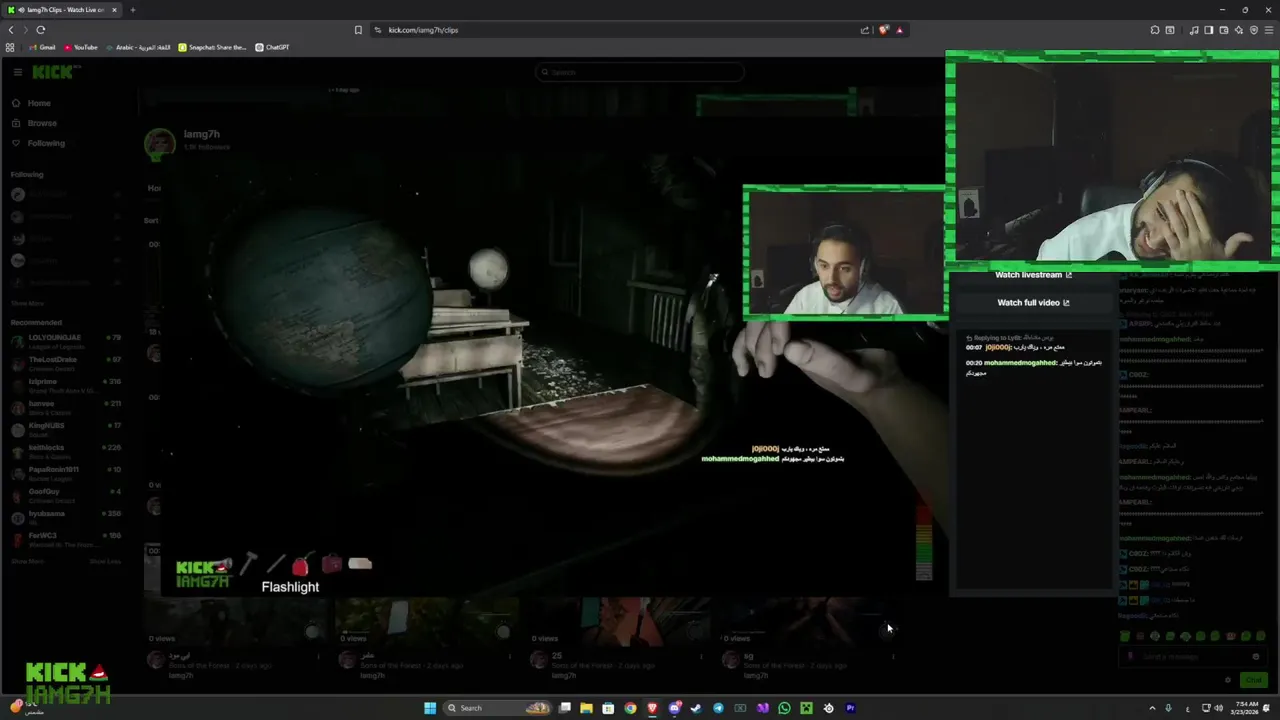
Task: Open the LOLYOUNGJAE recommended channel
Action: pyautogui.click(x=65, y=340)
